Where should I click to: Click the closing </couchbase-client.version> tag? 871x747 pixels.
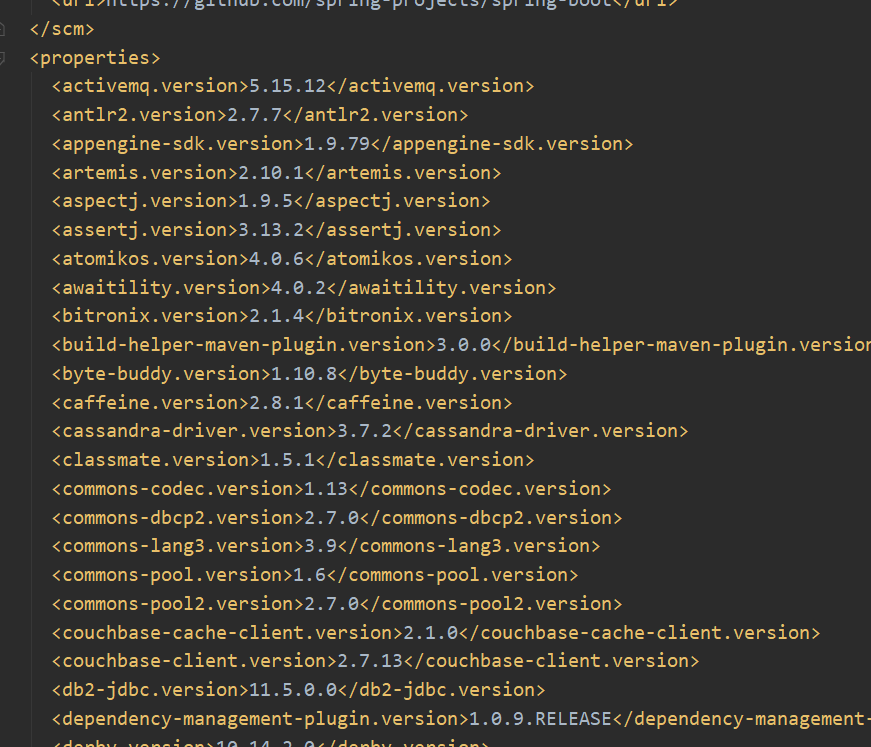click(551, 661)
